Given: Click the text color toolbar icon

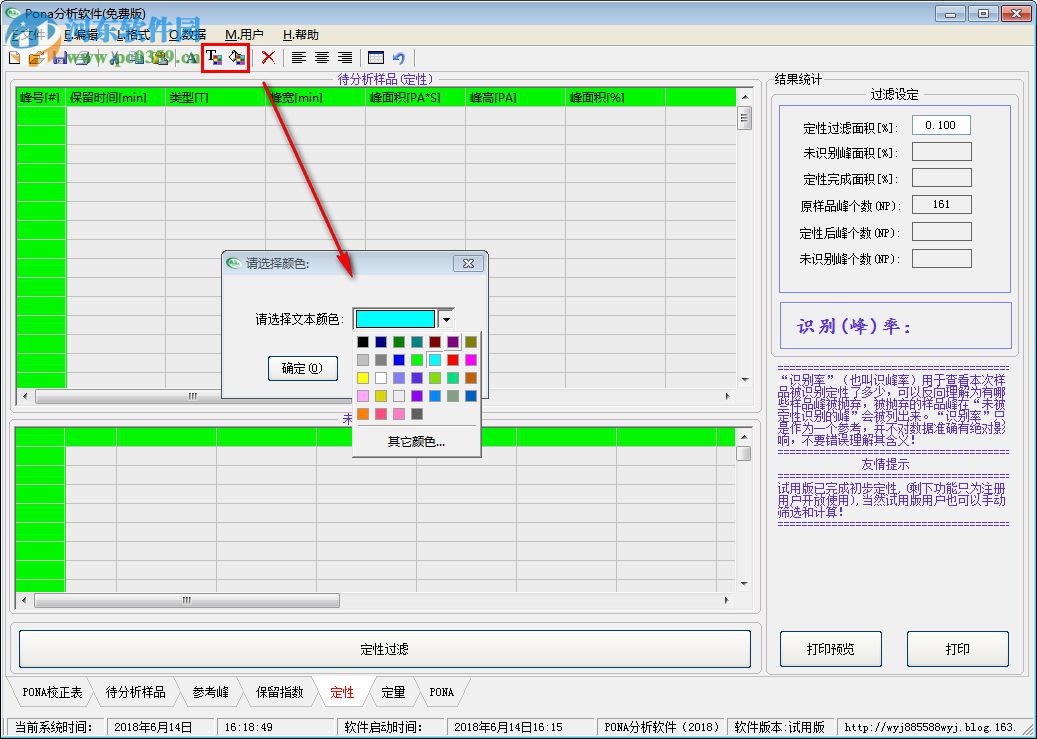Looking at the screenshot, I should 214,58.
